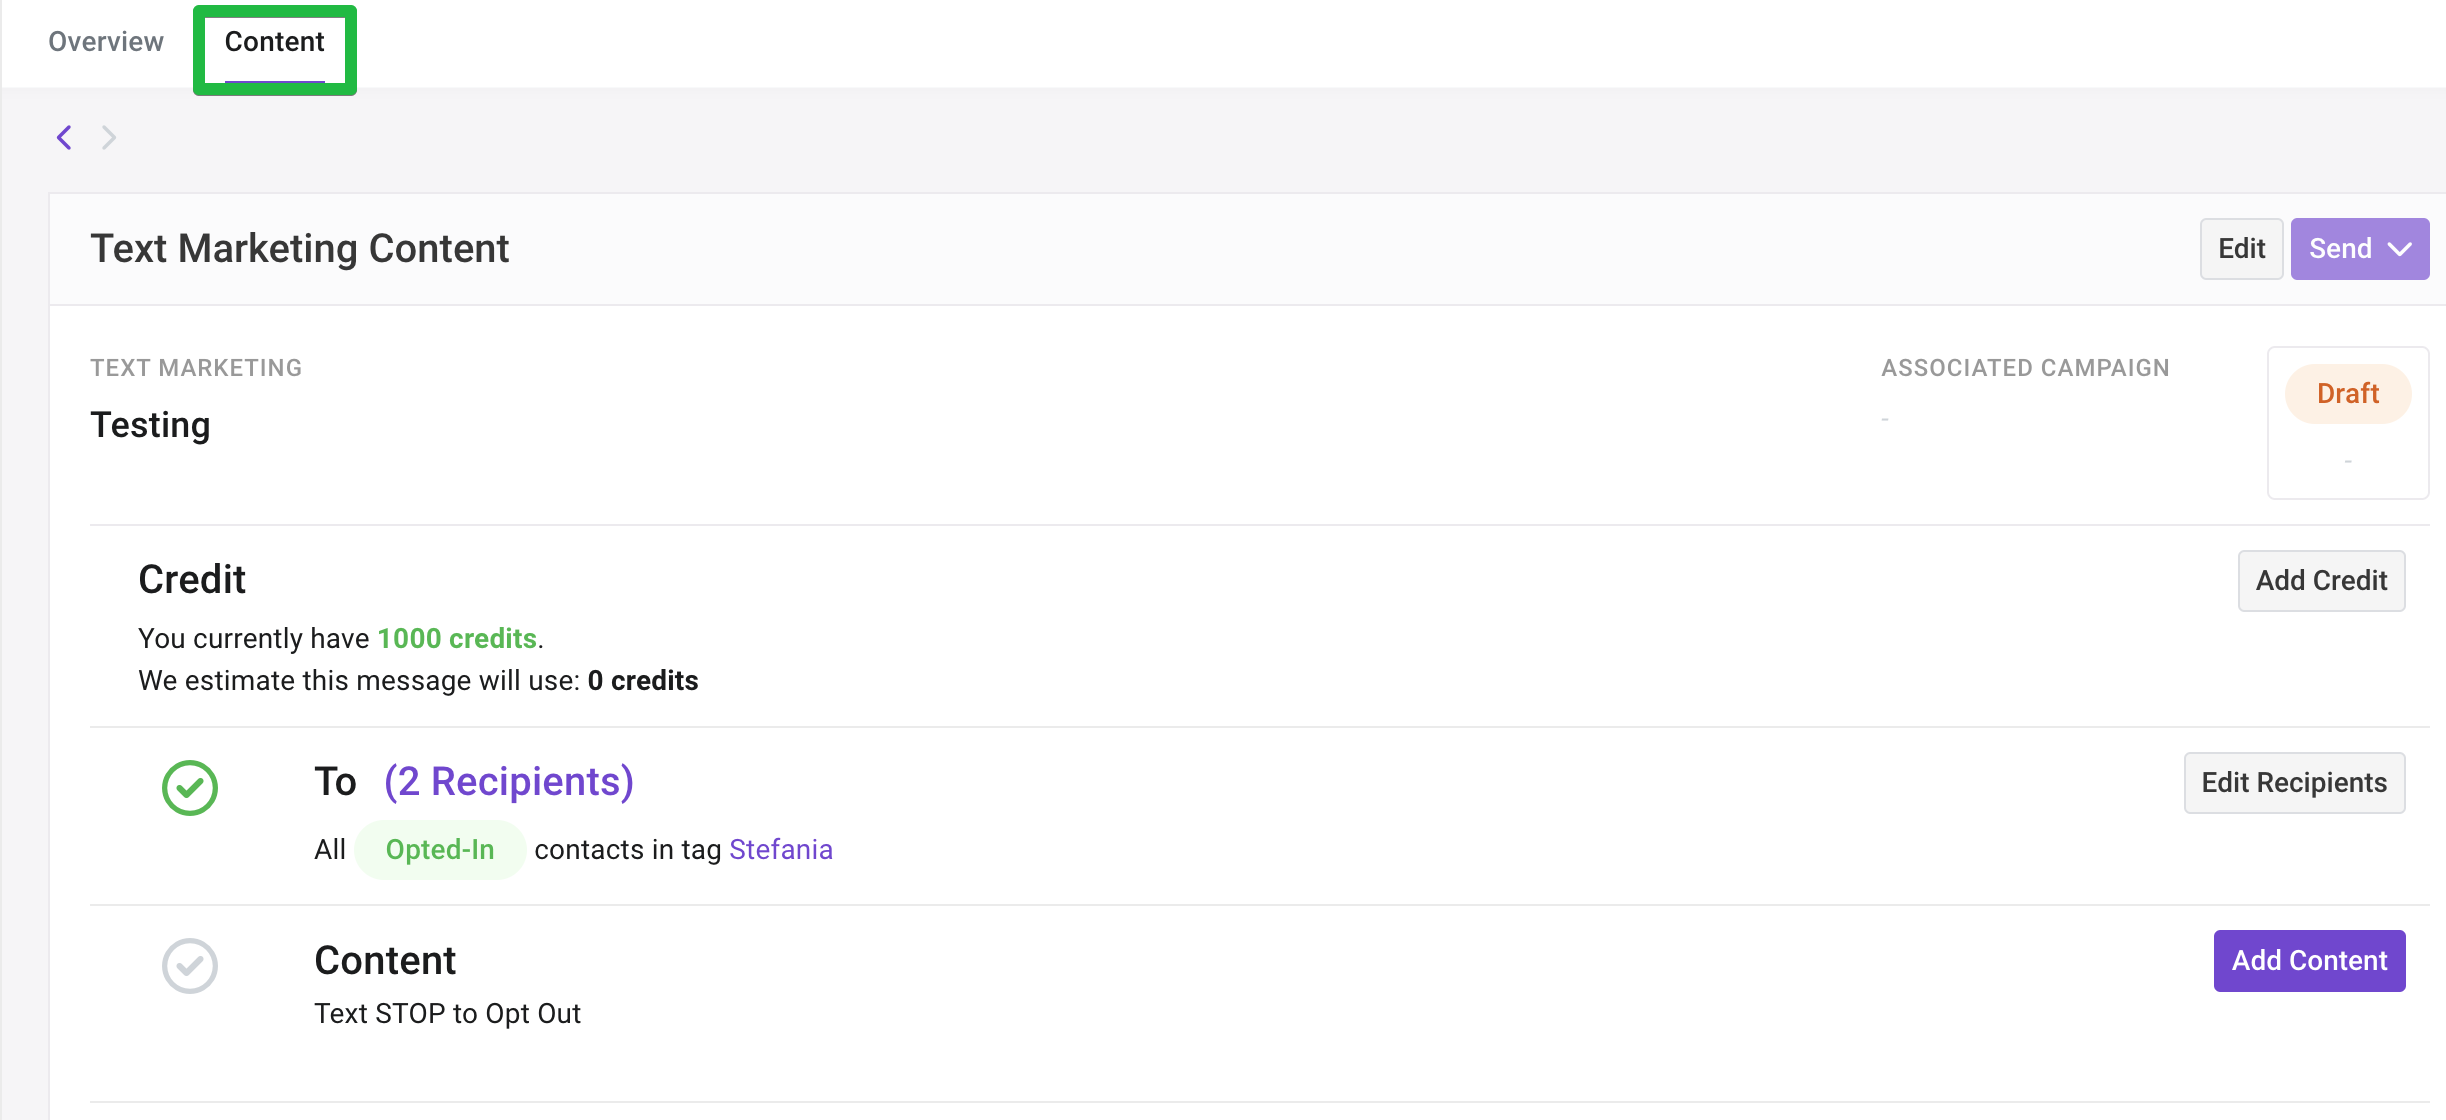Open Add Credit
The width and height of the screenshot is (2446, 1120).
pyautogui.click(x=2321, y=581)
